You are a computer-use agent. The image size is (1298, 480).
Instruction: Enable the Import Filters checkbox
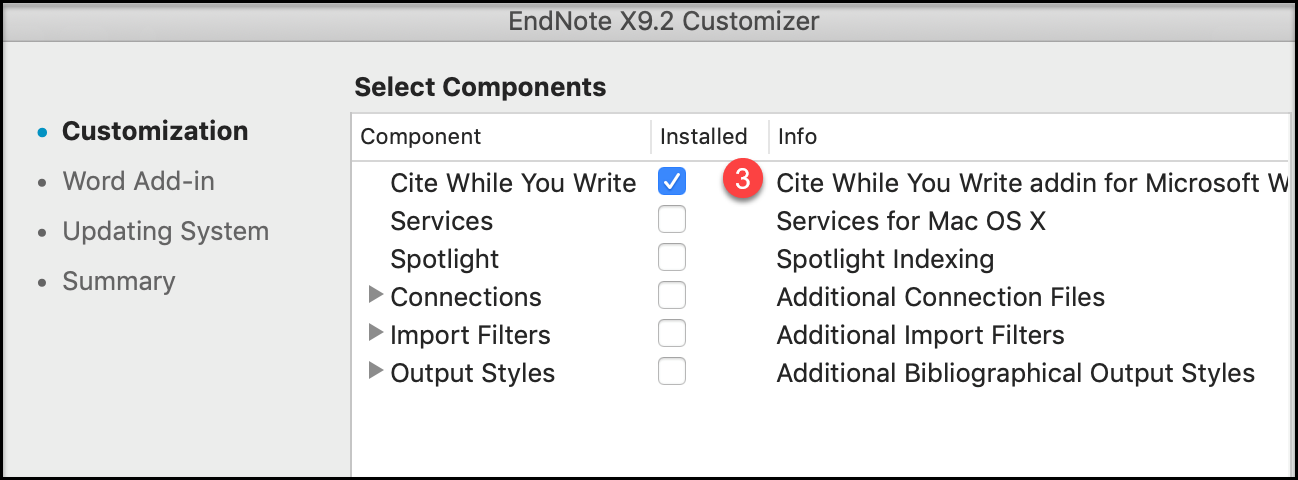672,334
